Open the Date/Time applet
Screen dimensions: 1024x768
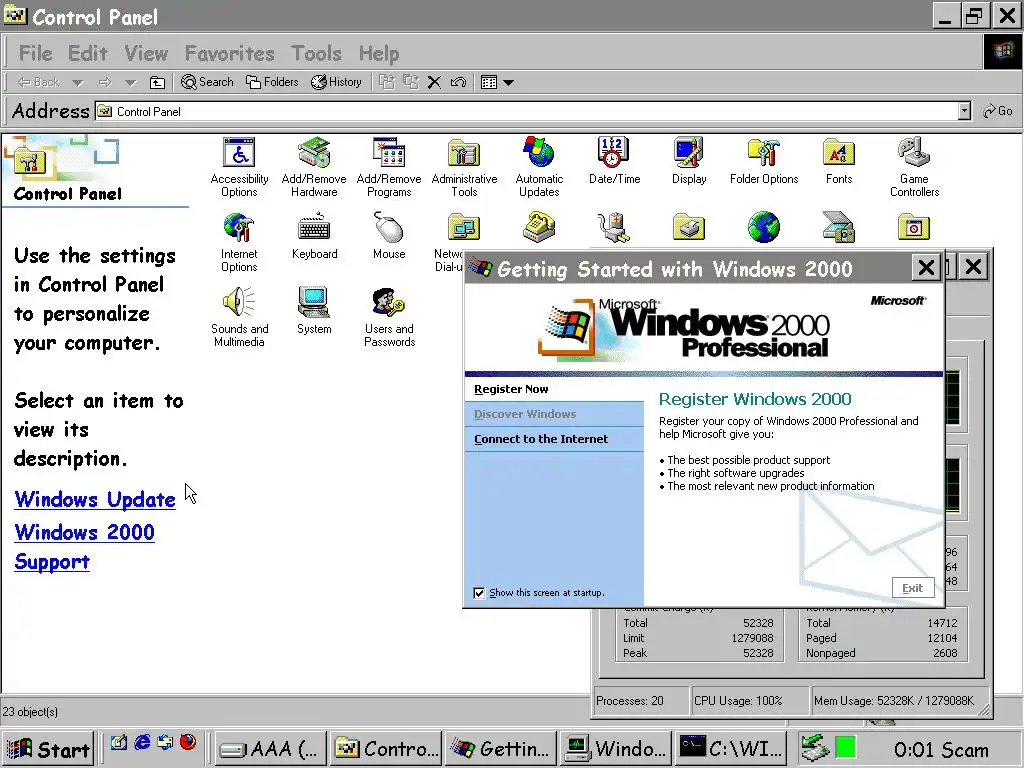(x=614, y=161)
